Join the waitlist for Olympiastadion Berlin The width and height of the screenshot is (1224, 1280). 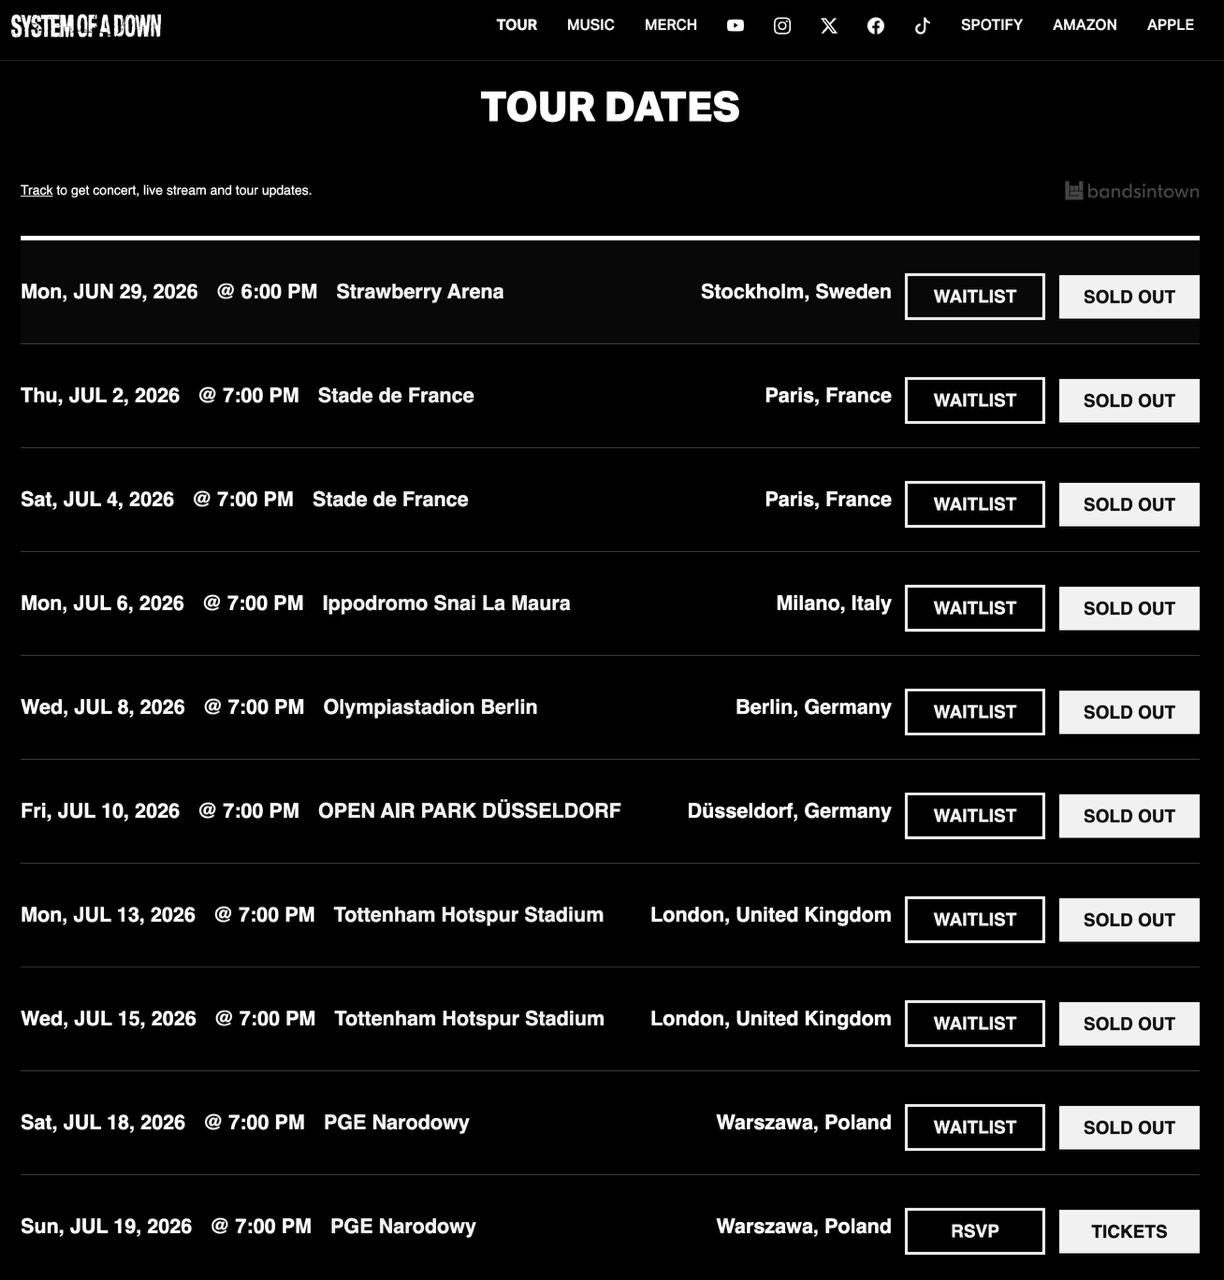[975, 712]
